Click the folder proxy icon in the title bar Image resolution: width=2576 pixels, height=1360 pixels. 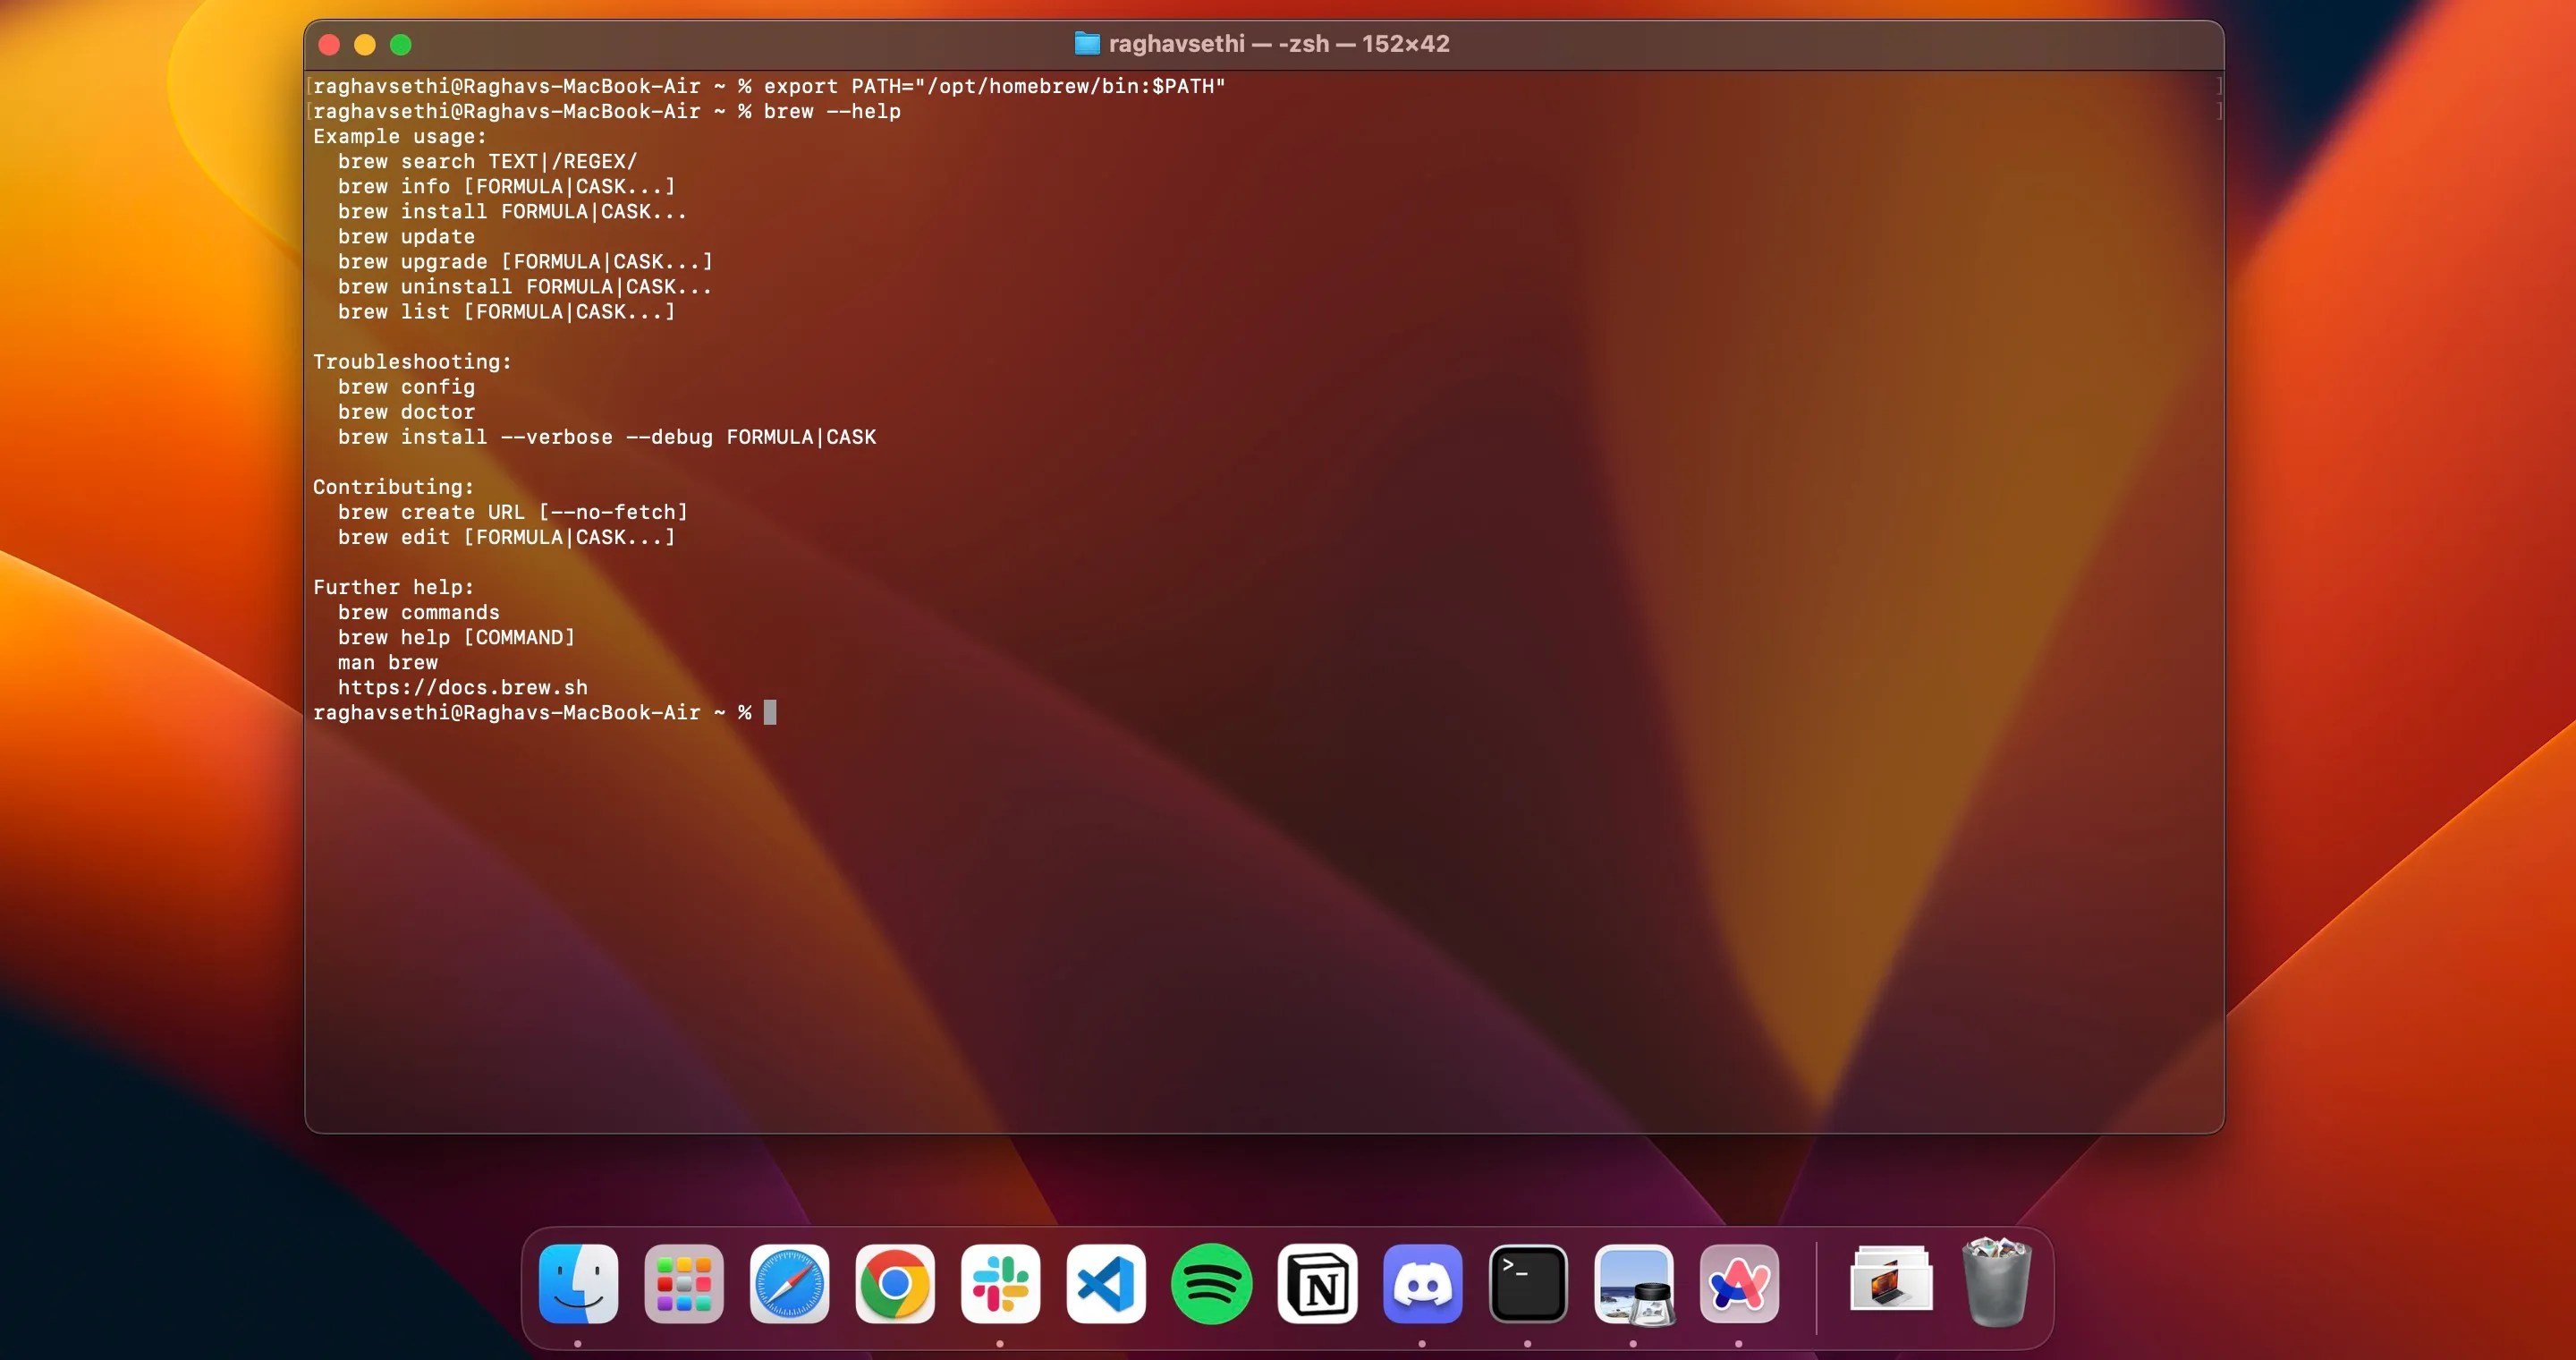pos(1087,43)
